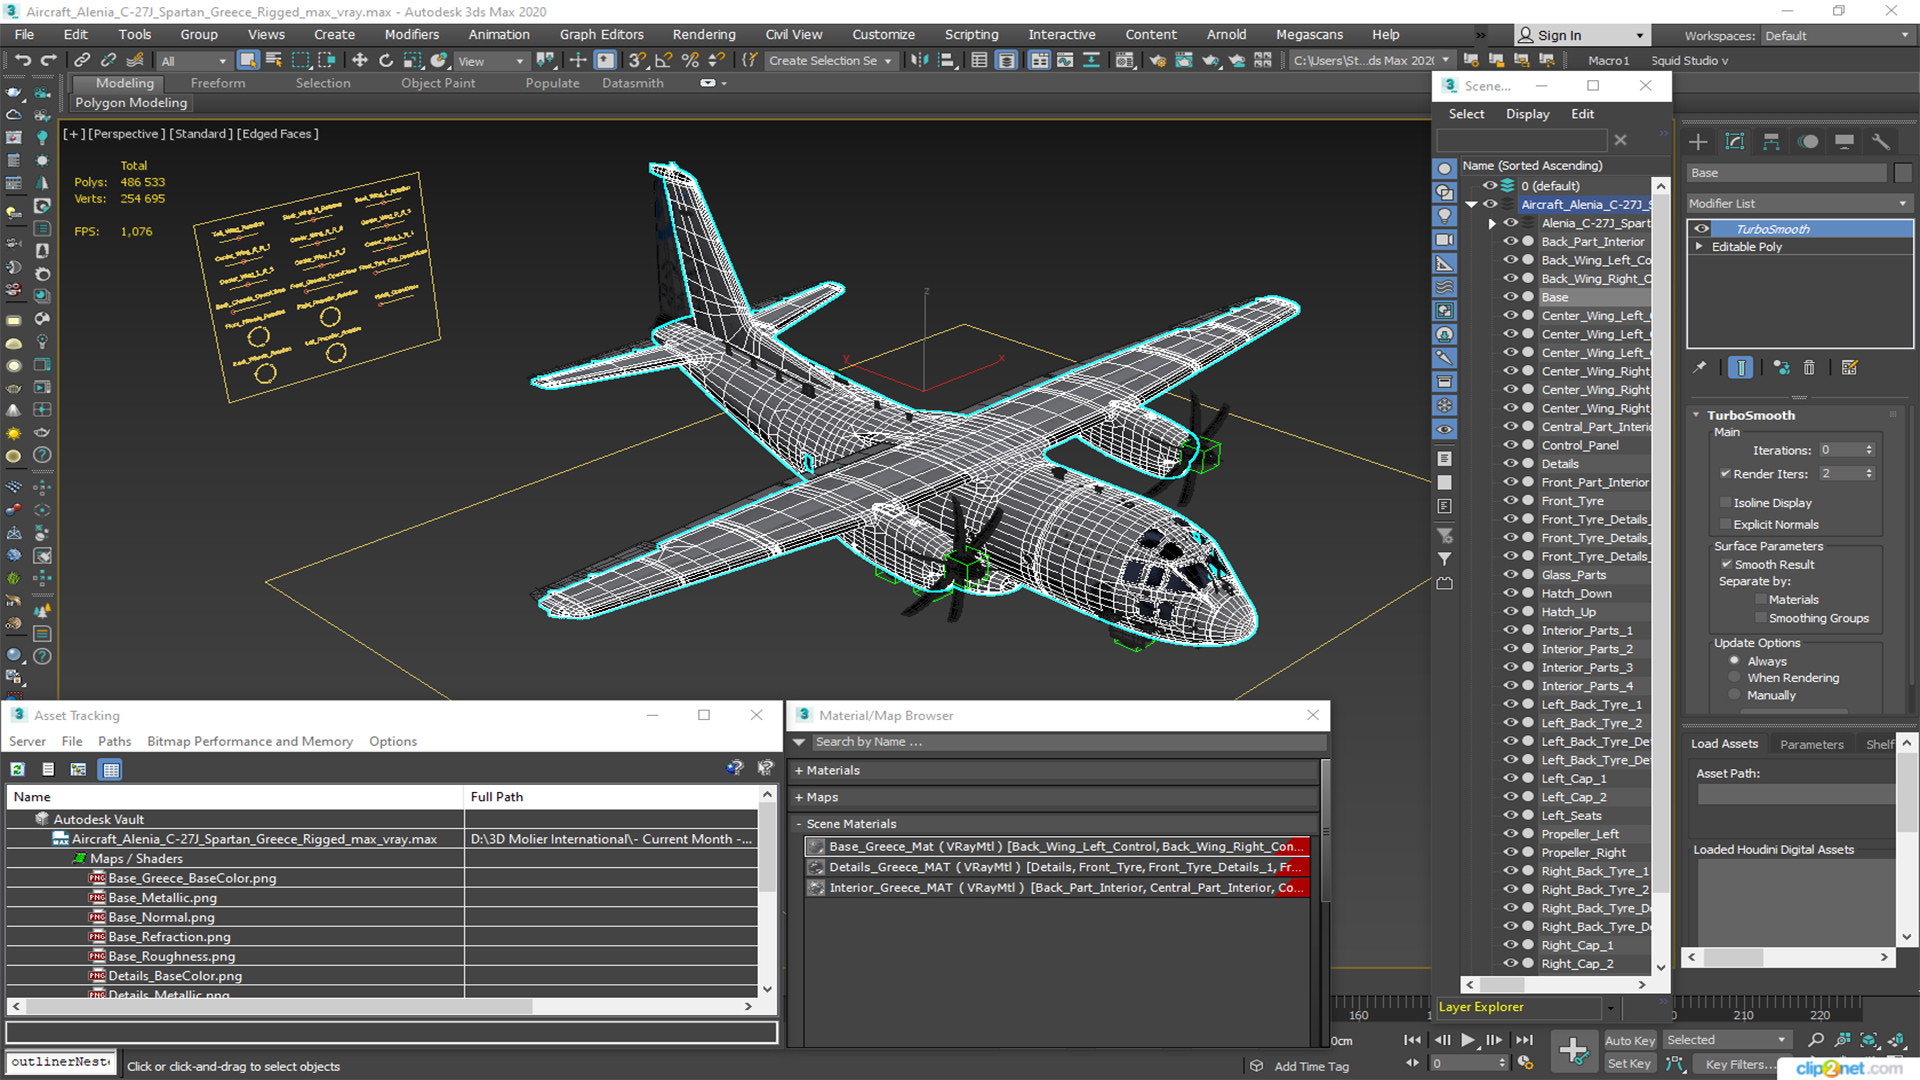This screenshot has width=1920, height=1080.
Task: Select Manually update option
Action: coord(1734,695)
